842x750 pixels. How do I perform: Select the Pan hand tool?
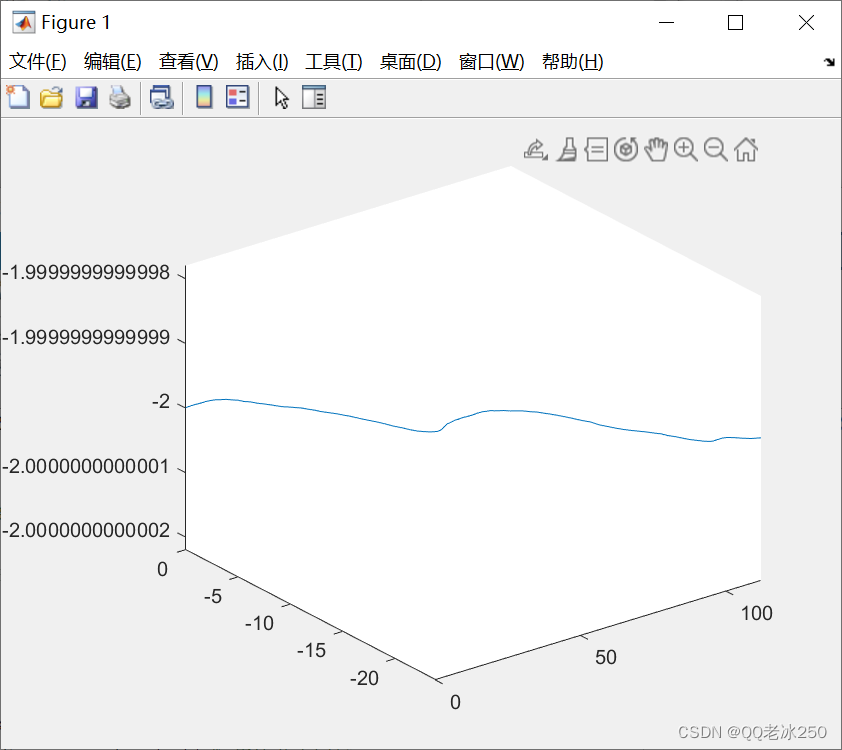click(656, 150)
